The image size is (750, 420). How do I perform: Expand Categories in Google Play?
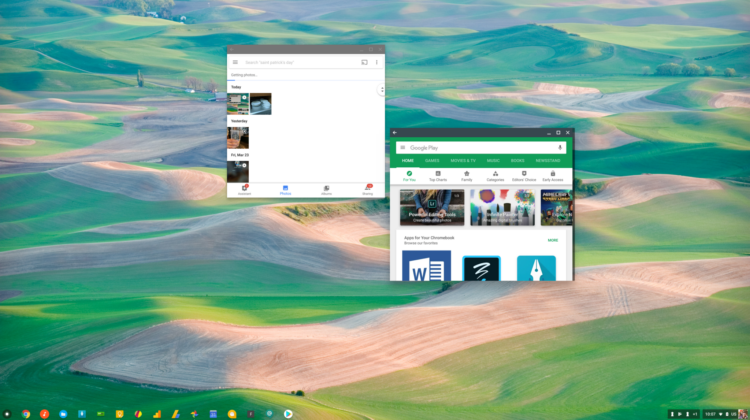point(495,175)
